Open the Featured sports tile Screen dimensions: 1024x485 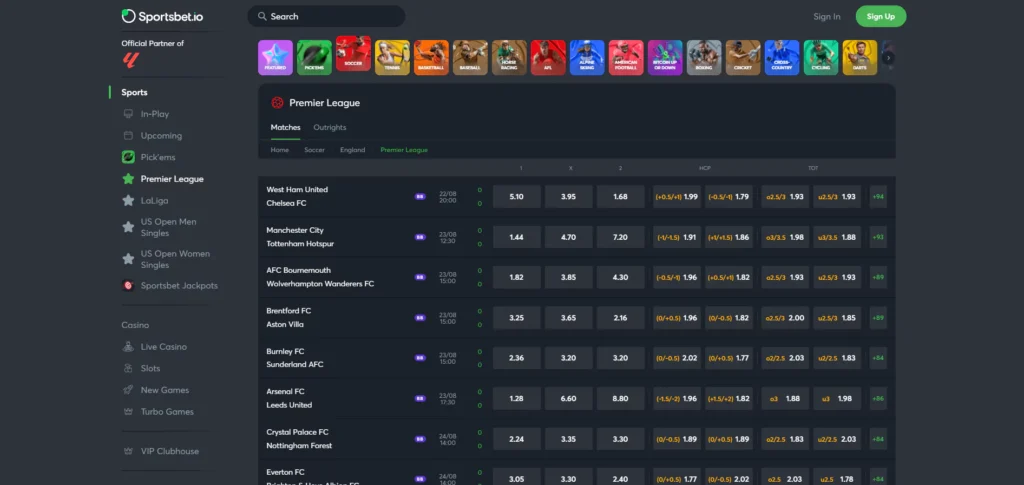(275, 57)
